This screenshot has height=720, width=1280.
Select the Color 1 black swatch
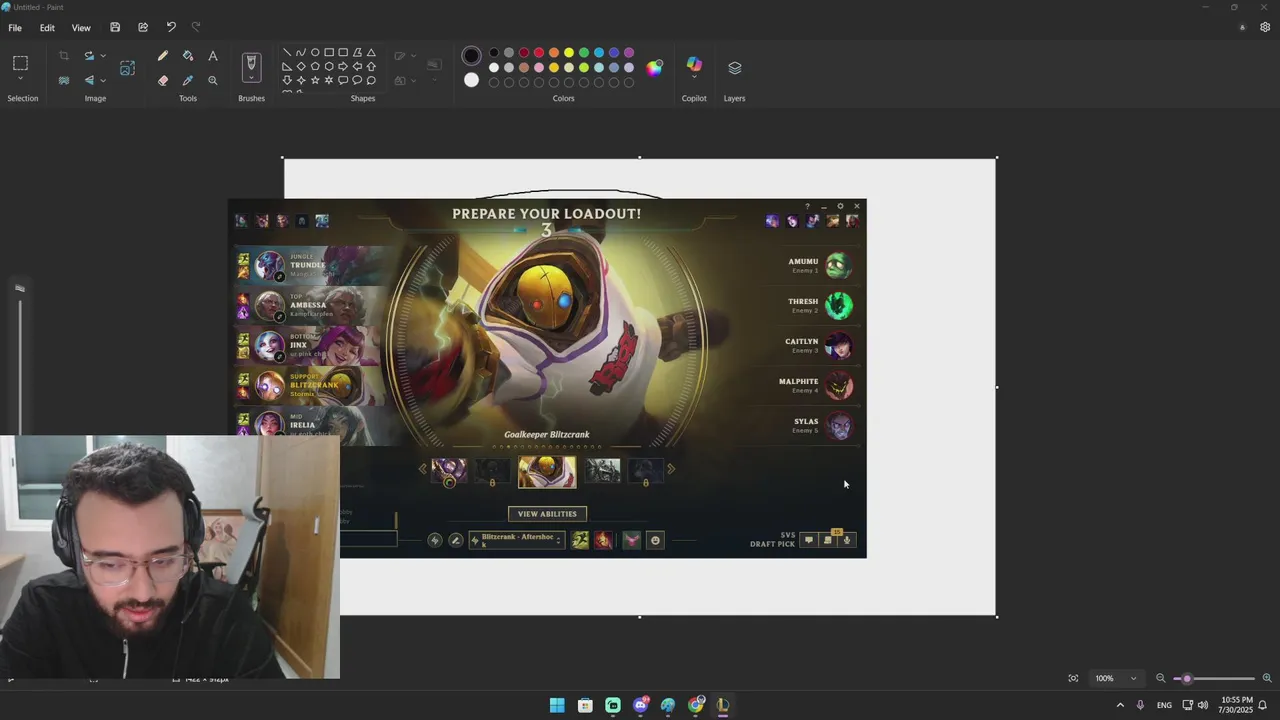click(471, 56)
